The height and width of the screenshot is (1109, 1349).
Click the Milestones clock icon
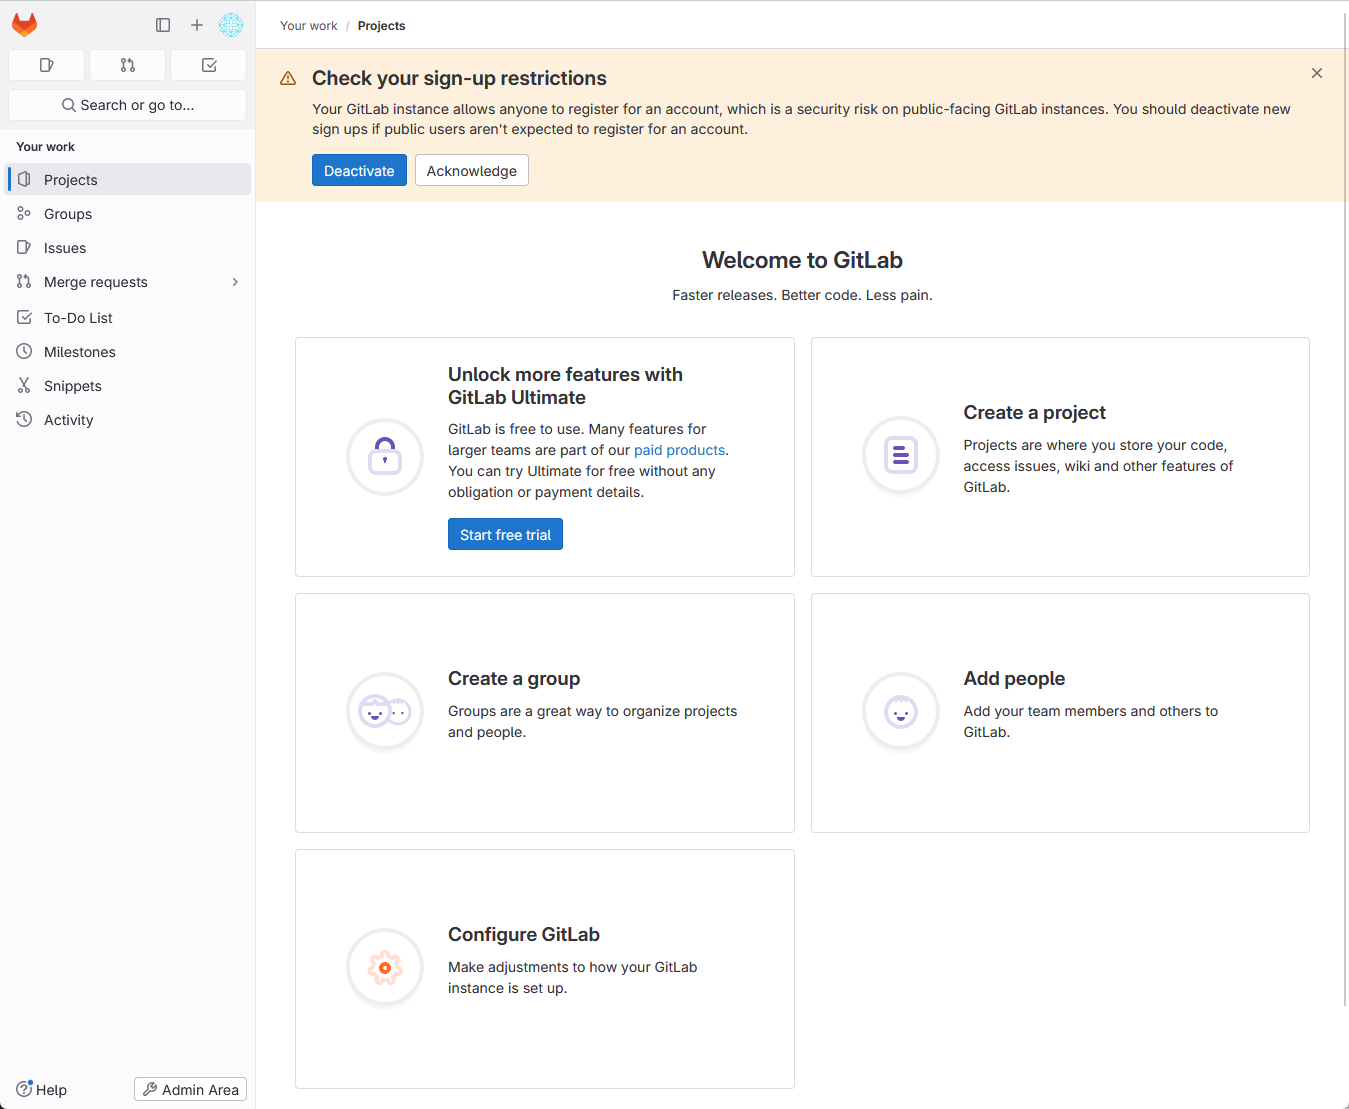24,351
